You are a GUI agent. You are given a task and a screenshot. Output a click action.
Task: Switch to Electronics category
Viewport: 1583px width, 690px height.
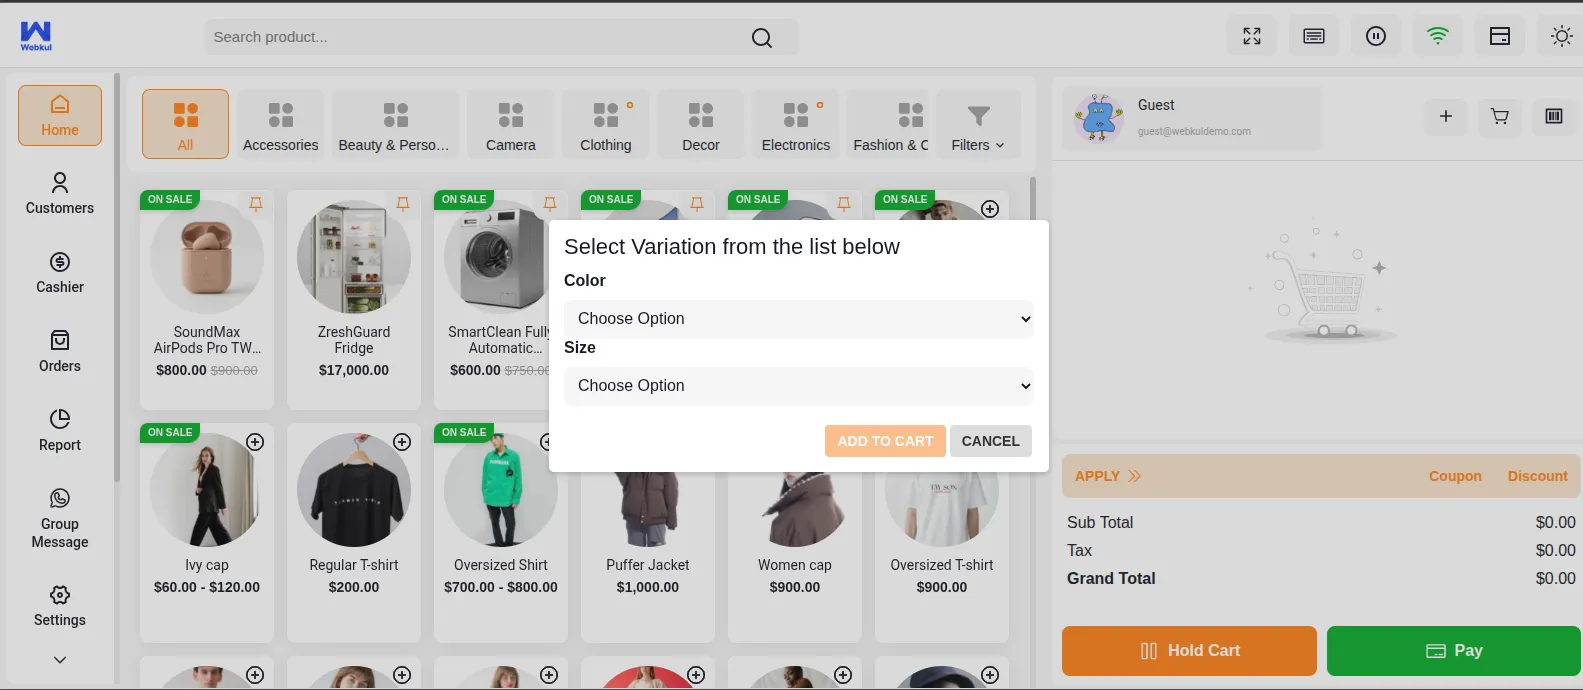click(796, 124)
